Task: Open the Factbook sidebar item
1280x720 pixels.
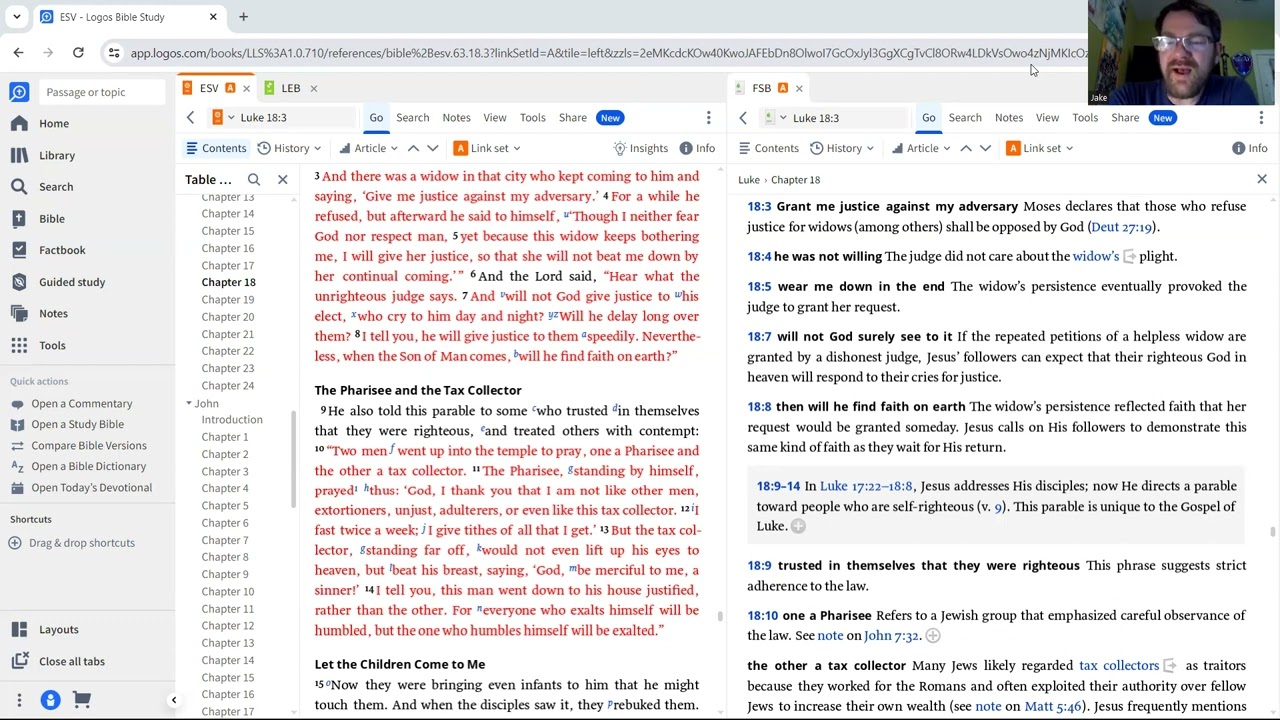Action: 62,250
